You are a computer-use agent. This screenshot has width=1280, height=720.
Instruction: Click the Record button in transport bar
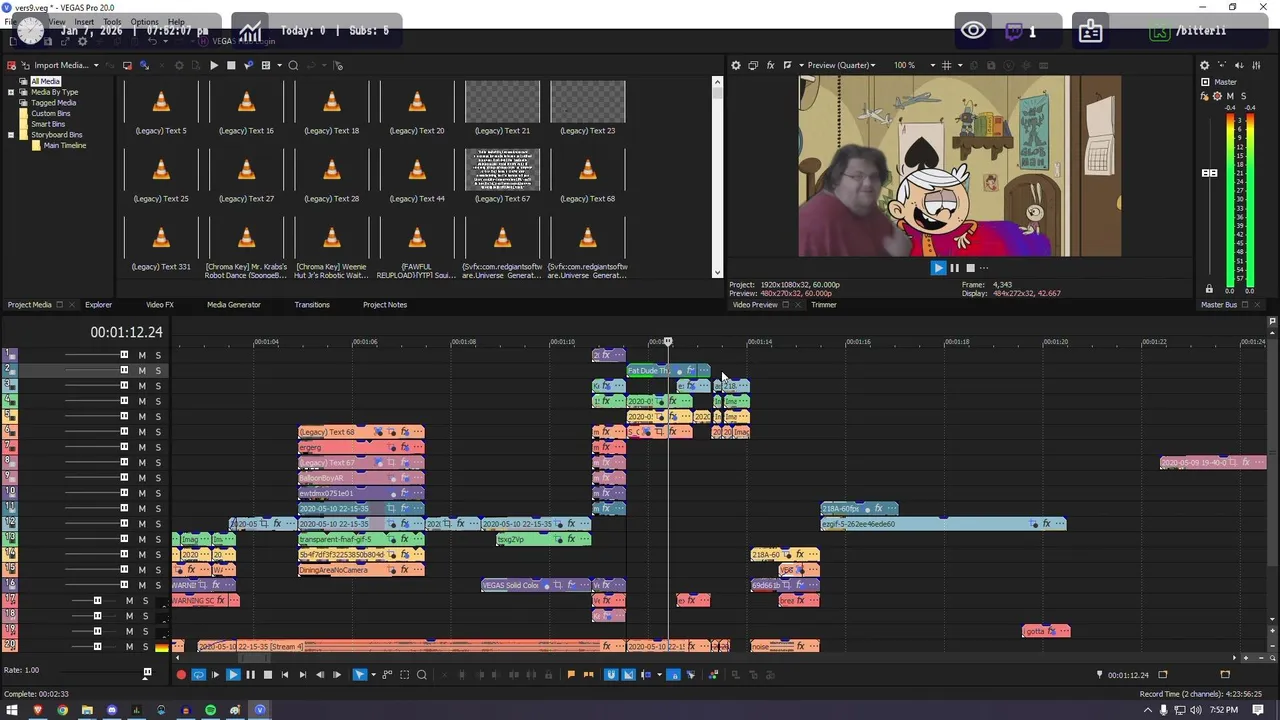coord(181,675)
